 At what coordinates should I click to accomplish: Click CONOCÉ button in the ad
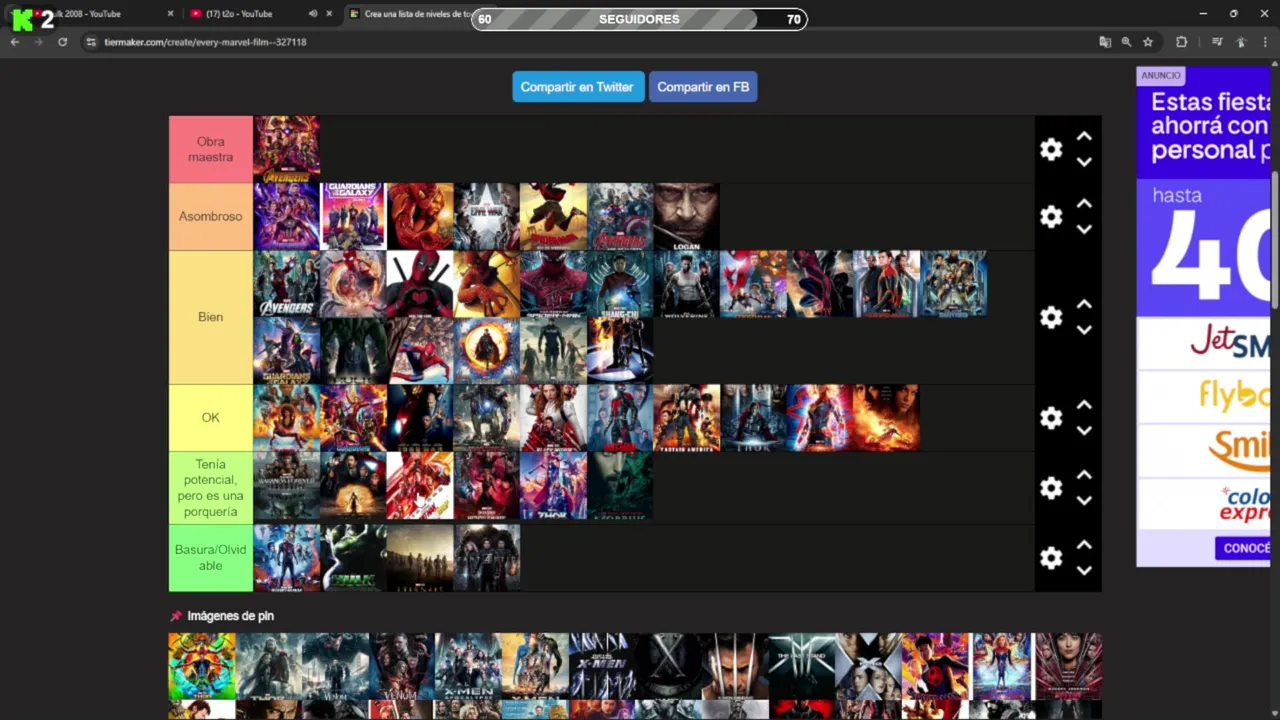pyautogui.click(x=1243, y=548)
